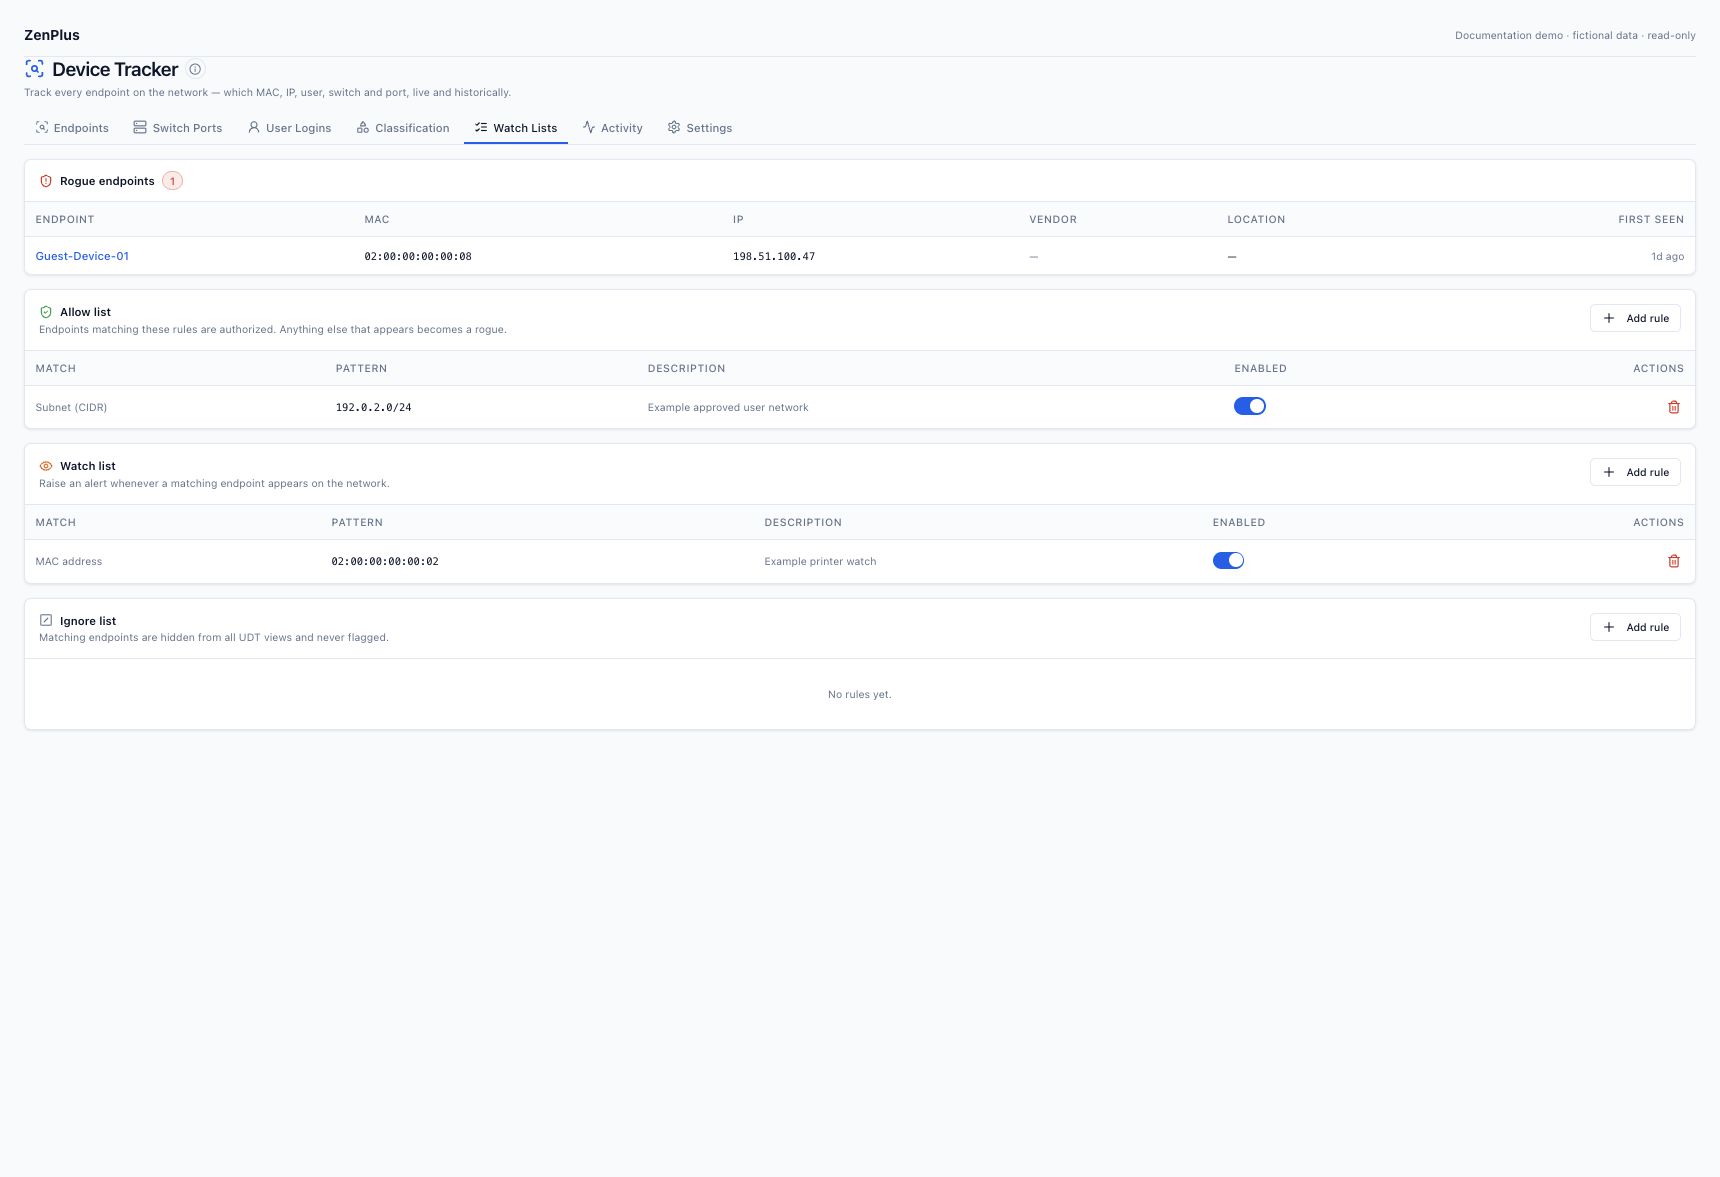
Task: Click the VENDOR column header
Action: 1053,219
